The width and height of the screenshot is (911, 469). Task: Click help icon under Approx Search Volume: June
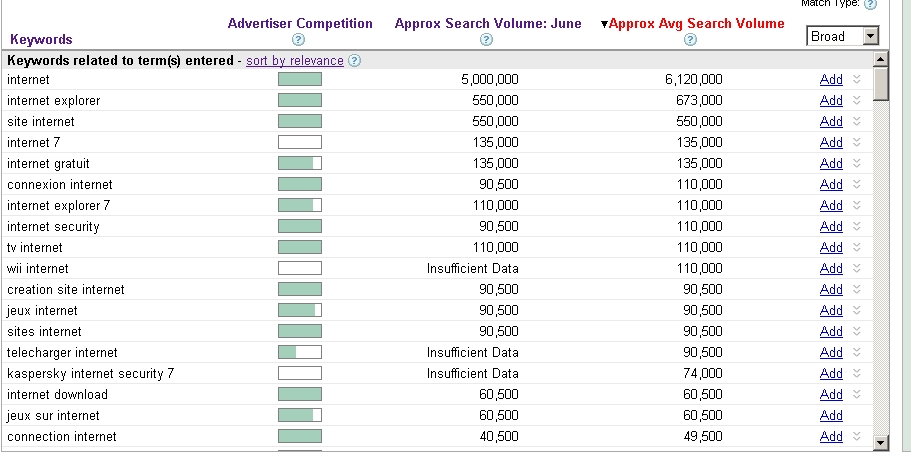tap(486, 40)
